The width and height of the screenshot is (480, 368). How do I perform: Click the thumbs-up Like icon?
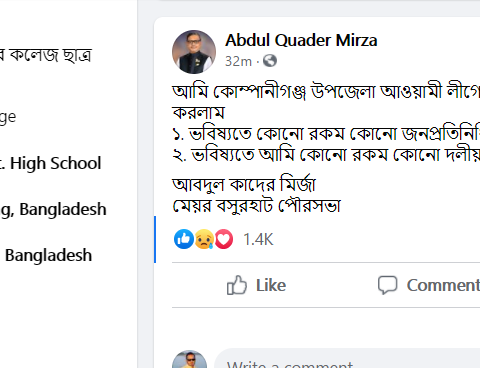coord(237,285)
